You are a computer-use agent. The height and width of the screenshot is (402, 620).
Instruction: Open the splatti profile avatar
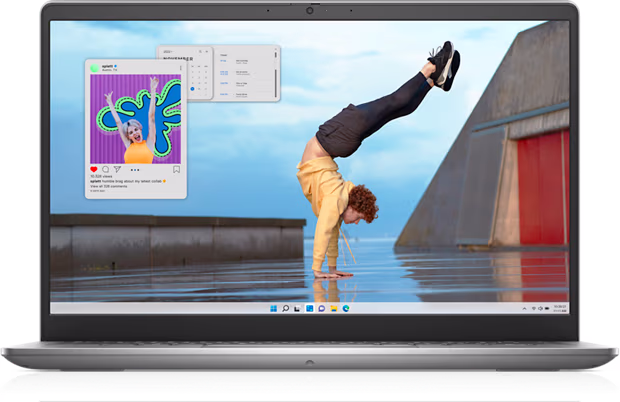[x=95, y=68]
